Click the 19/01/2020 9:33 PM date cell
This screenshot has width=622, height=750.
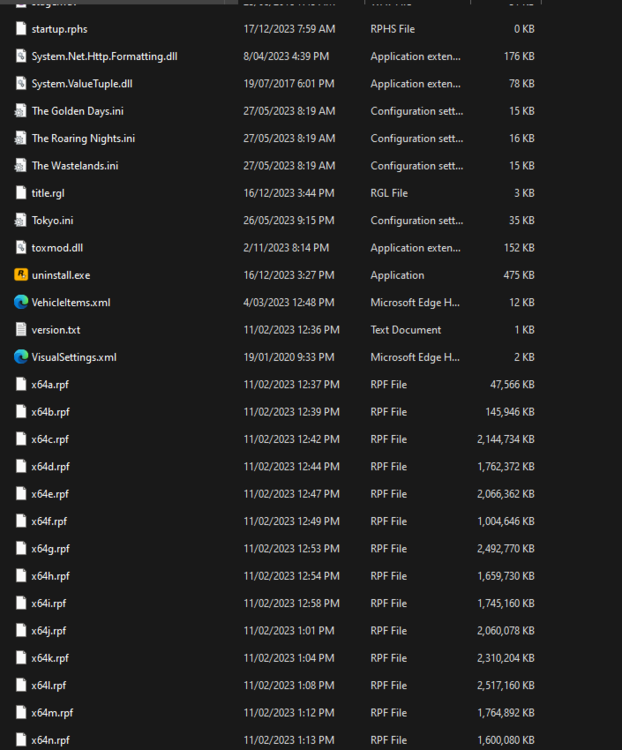tap(289, 357)
